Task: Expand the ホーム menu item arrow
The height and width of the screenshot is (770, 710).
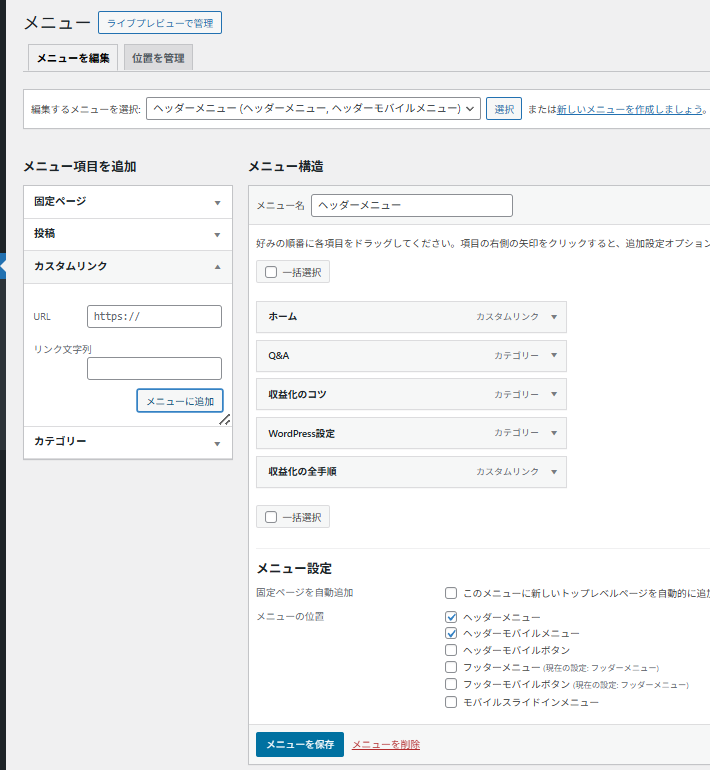Action: tap(553, 317)
